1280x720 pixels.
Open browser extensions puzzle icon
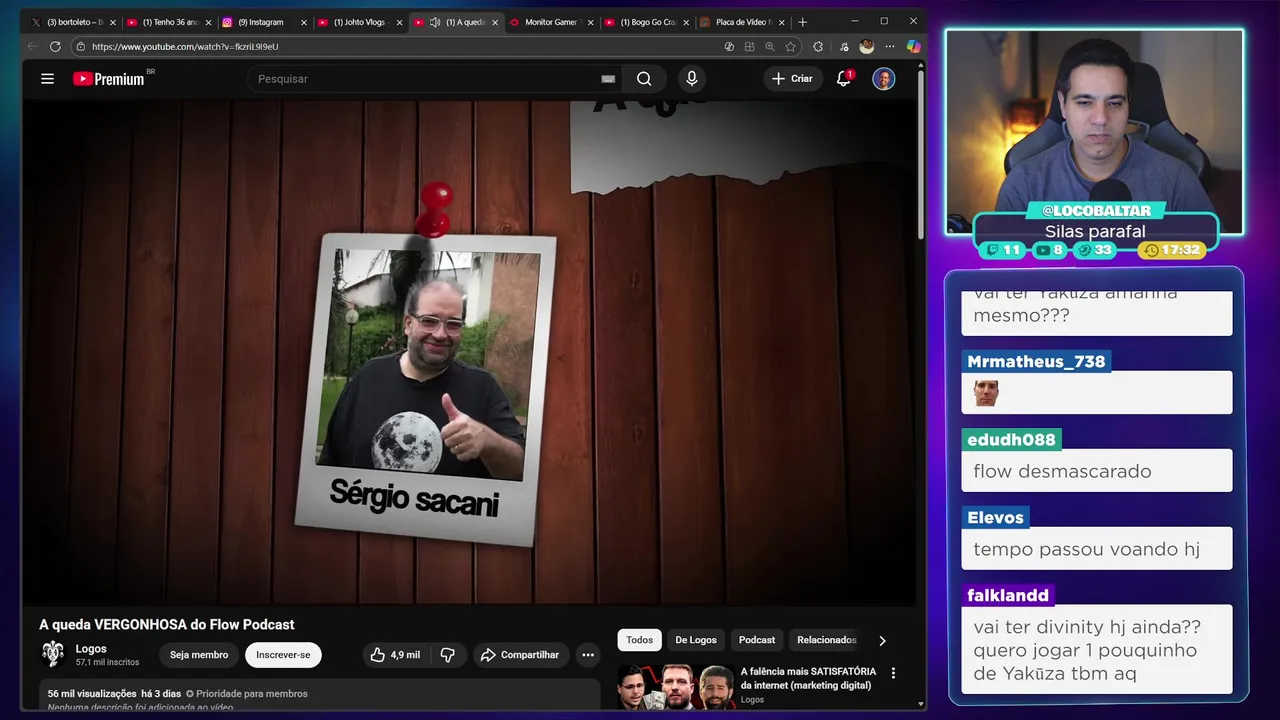coord(818,46)
